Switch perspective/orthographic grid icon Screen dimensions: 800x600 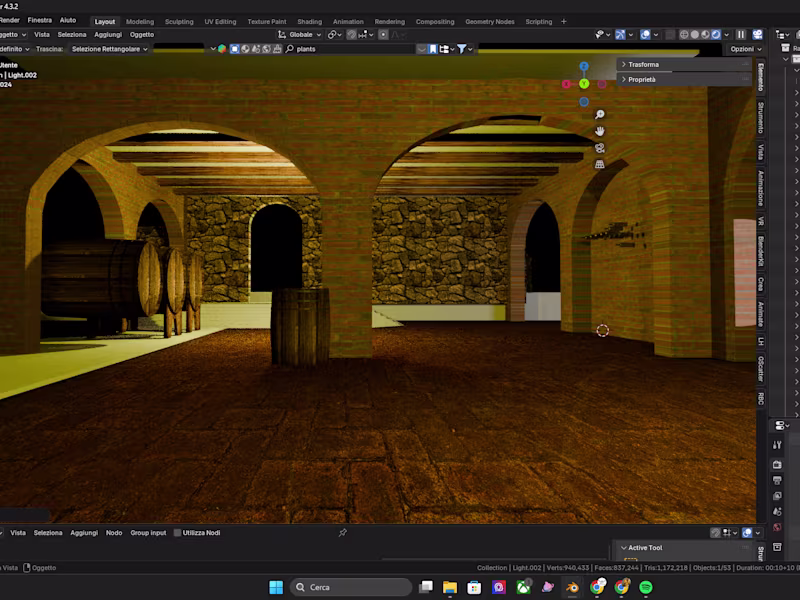point(600,164)
